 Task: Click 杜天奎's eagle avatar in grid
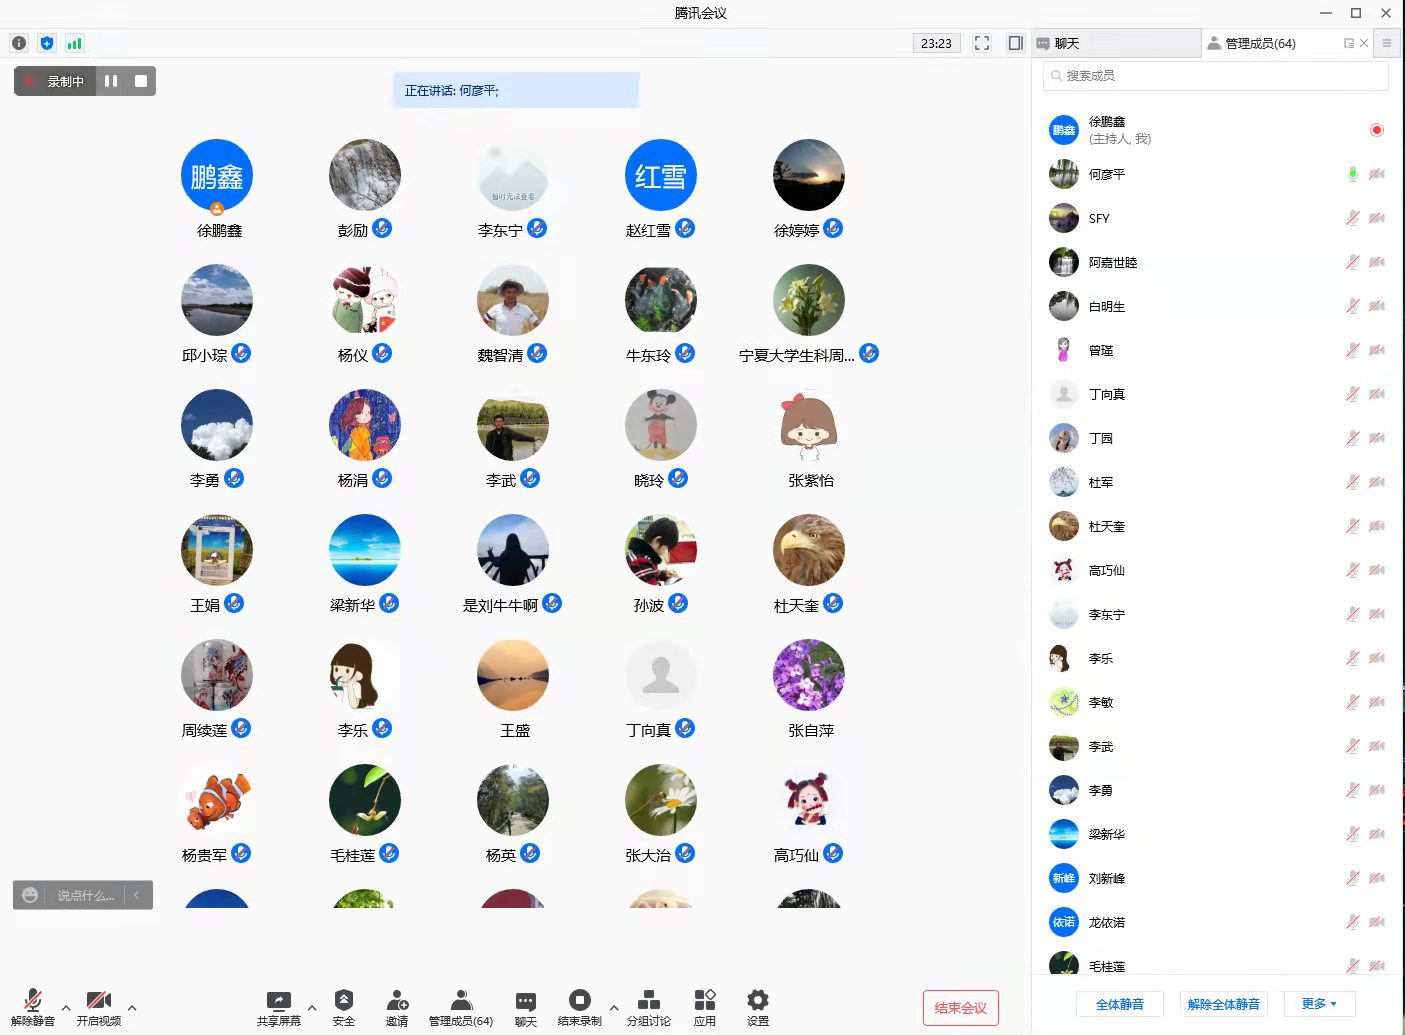point(809,550)
